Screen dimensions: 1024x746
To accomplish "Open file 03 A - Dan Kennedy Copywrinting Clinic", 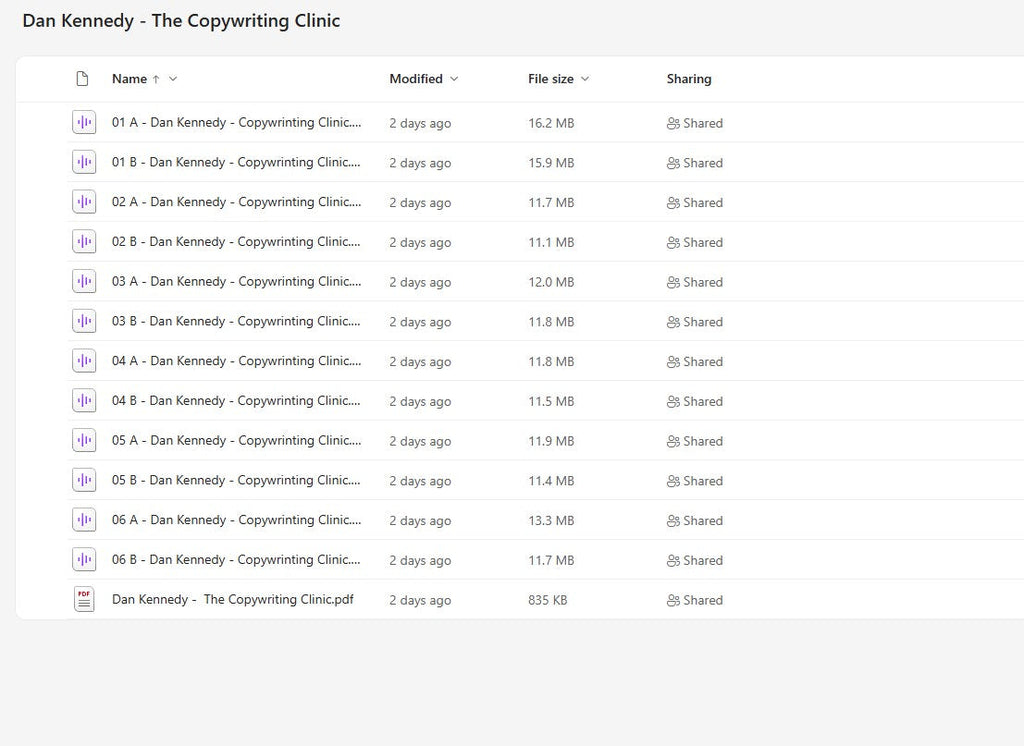I will point(236,282).
